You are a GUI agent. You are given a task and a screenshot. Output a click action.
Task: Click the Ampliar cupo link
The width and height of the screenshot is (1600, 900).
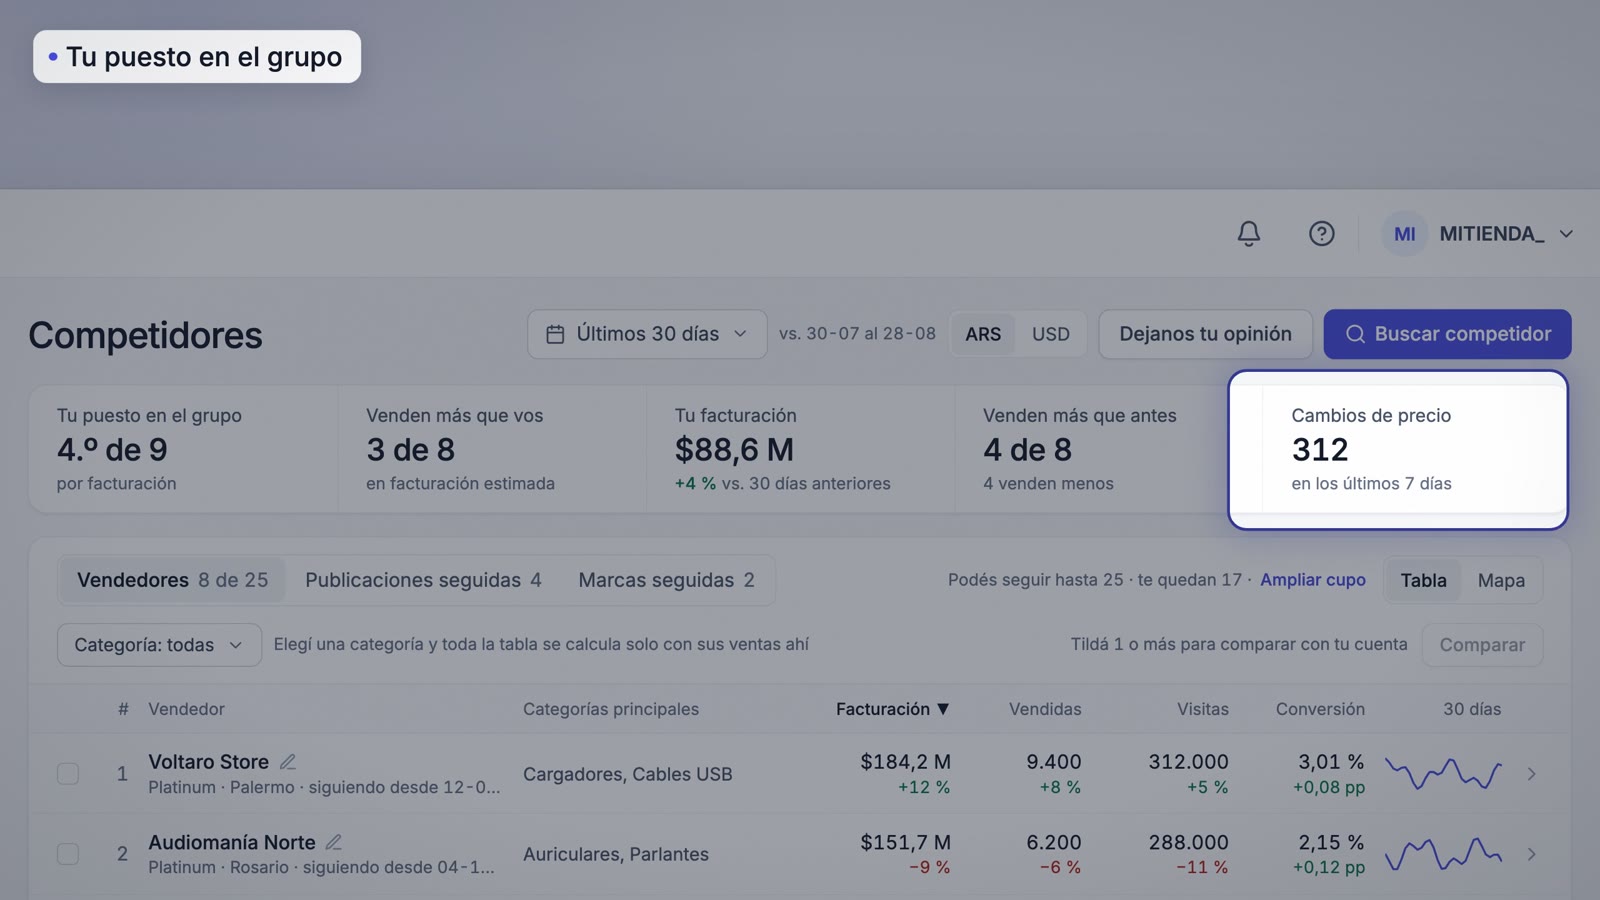click(x=1312, y=580)
